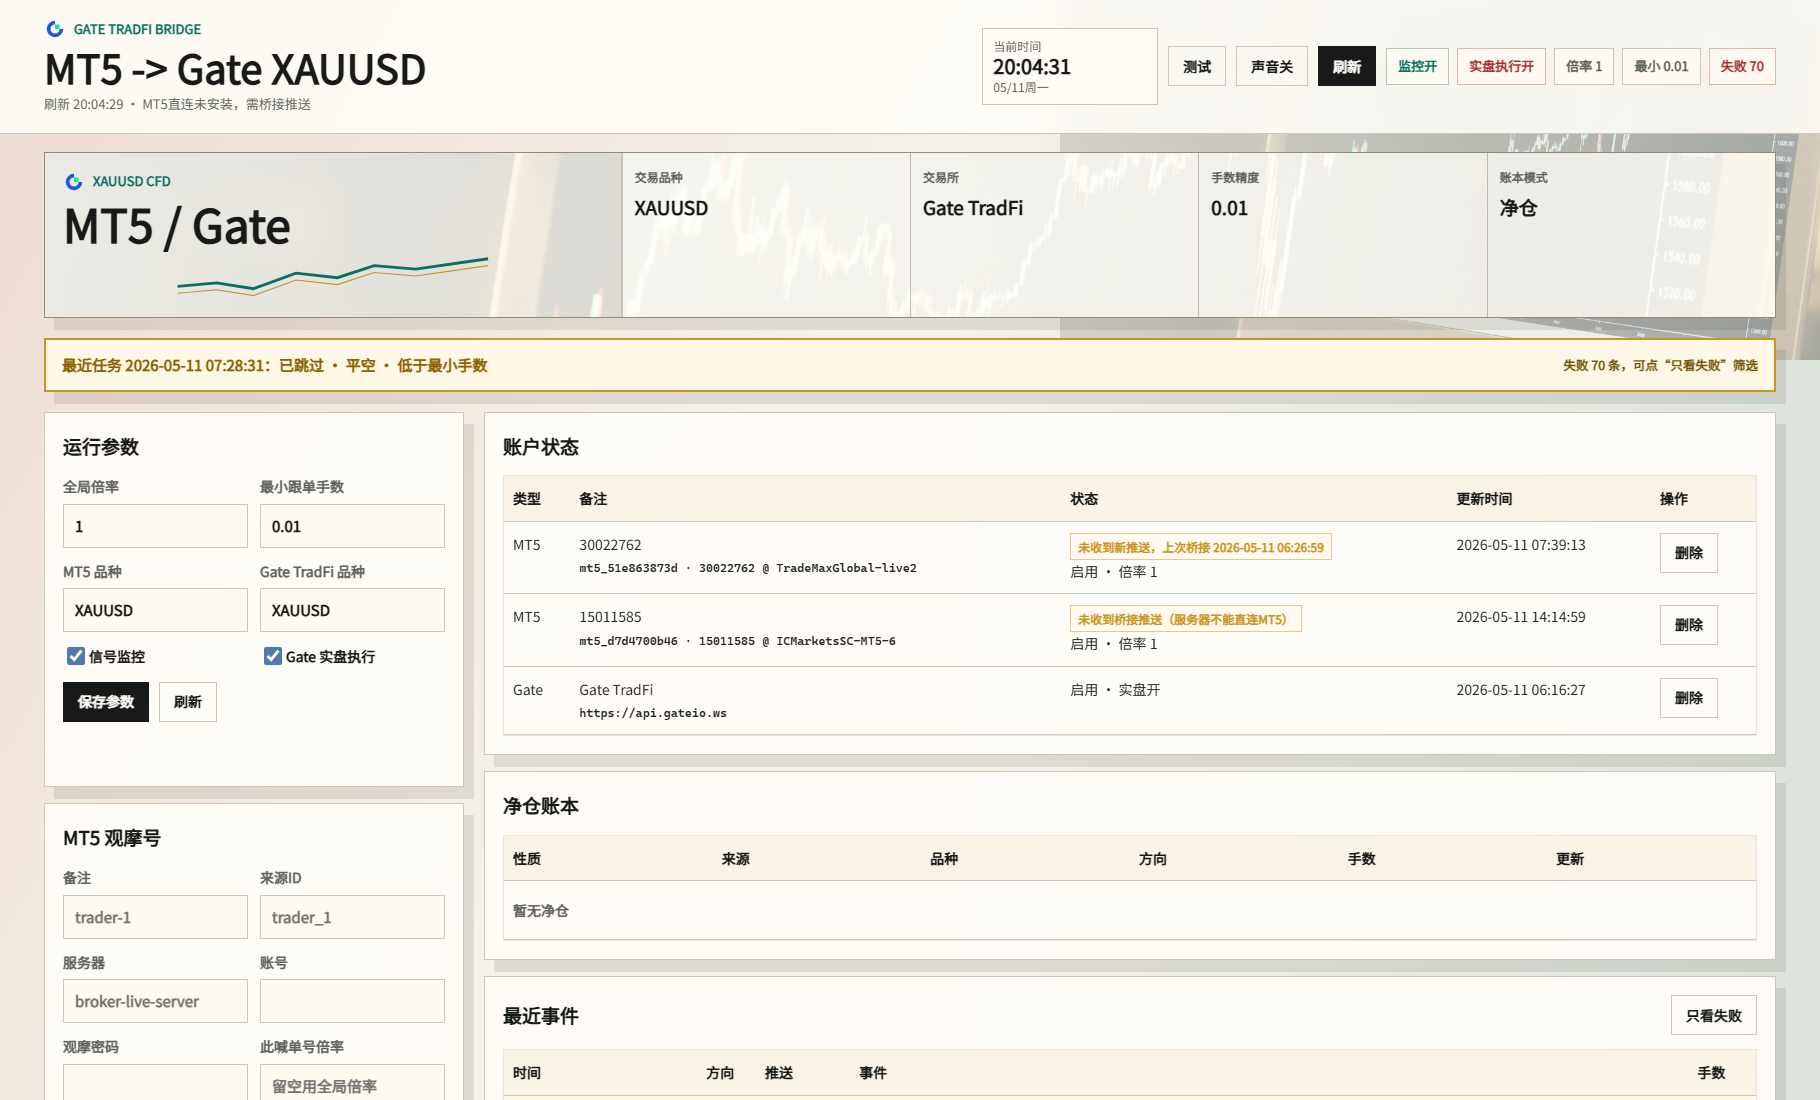This screenshot has width=1820, height=1100.
Task: Click the Gate TradFi 品种 input field
Action: coord(352,610)
